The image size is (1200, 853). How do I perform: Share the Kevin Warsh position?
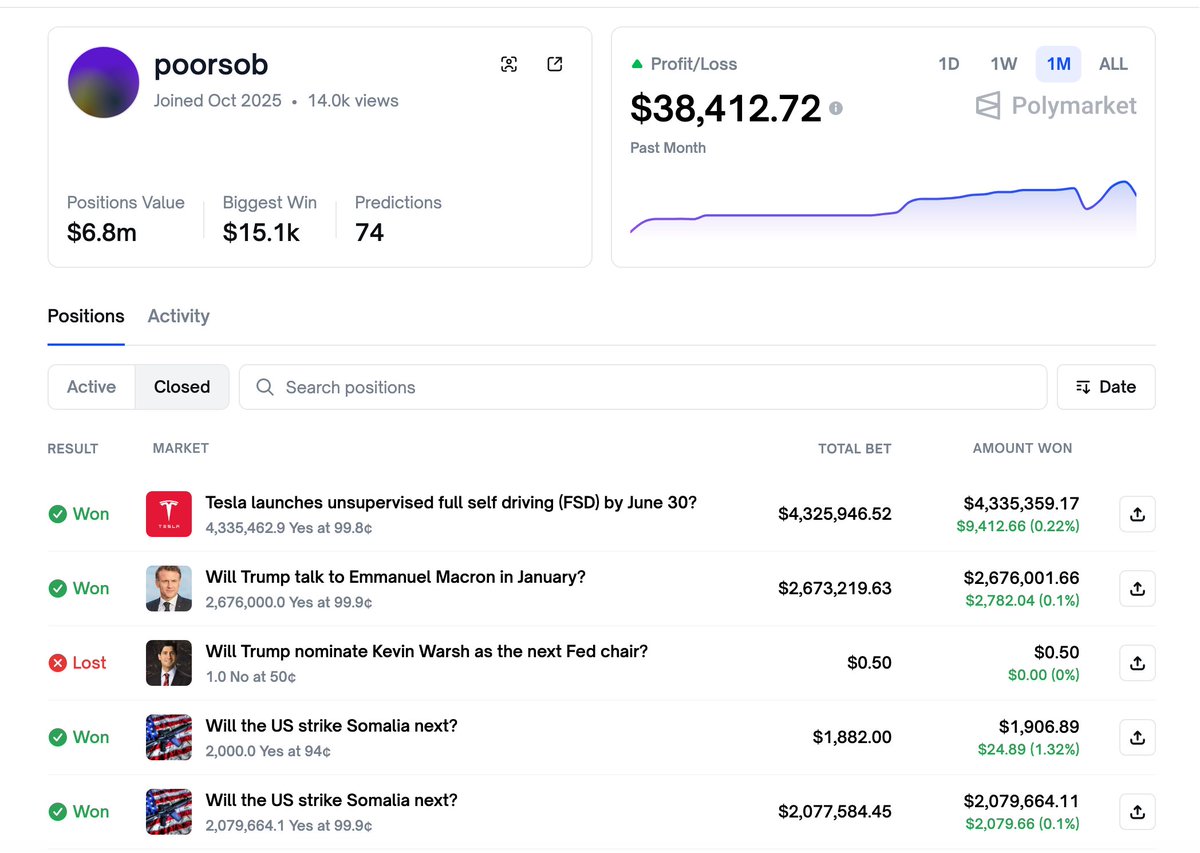coord(1137,663)
